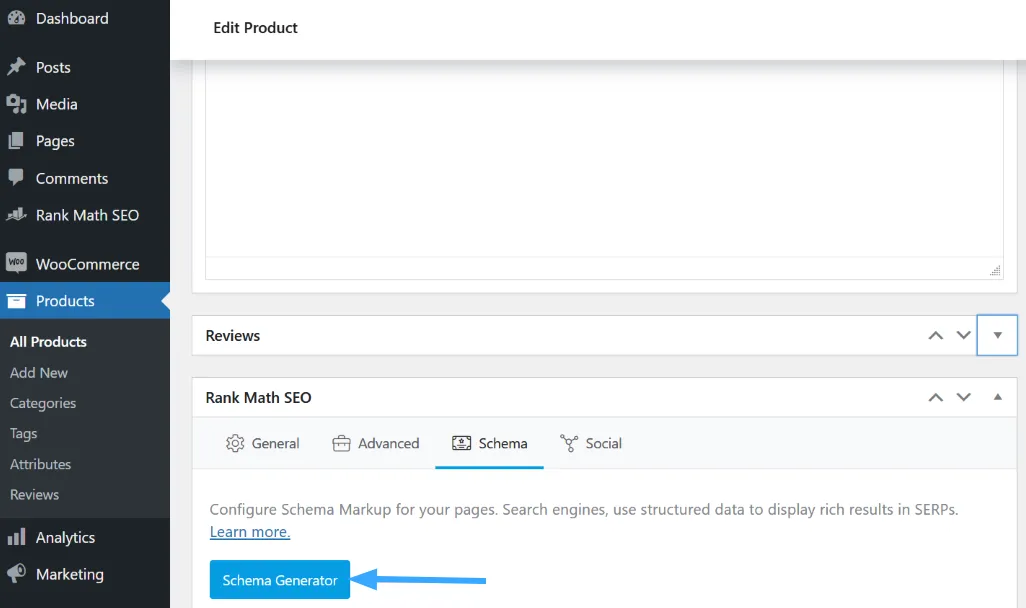Image resolution: width=1026 pixels, height=608 pixels.
Task: Move the Reviews panel down
Action: point(963,335)
